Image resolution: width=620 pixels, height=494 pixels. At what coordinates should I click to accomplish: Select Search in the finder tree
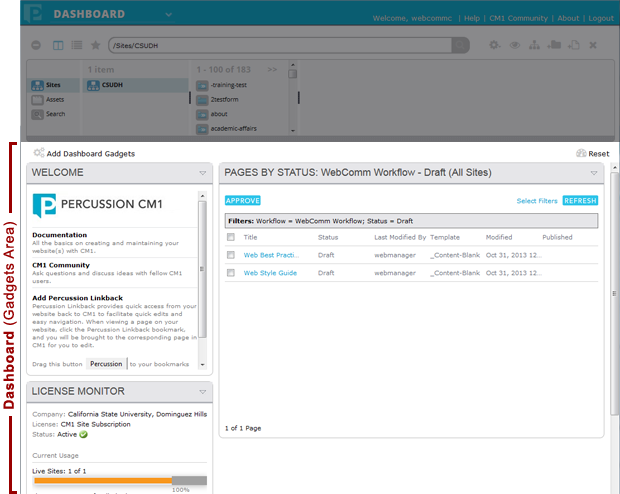tap(48, 114)
